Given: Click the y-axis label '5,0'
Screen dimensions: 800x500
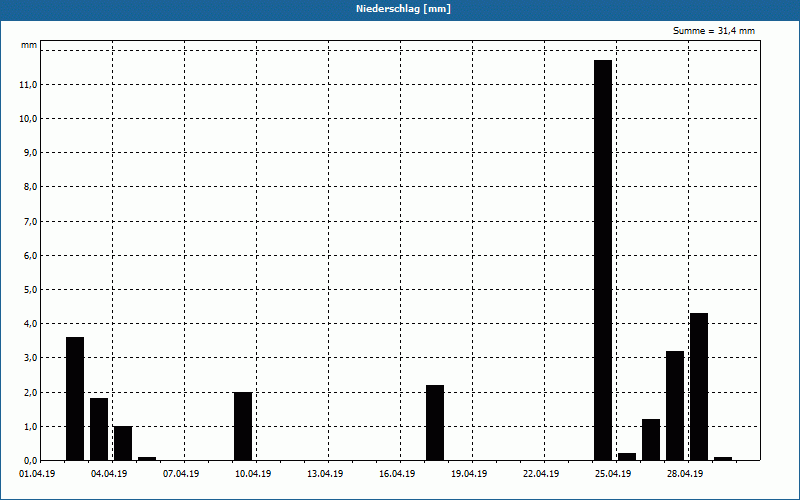Looking at the screenshot, I should (x=30, y=290).
